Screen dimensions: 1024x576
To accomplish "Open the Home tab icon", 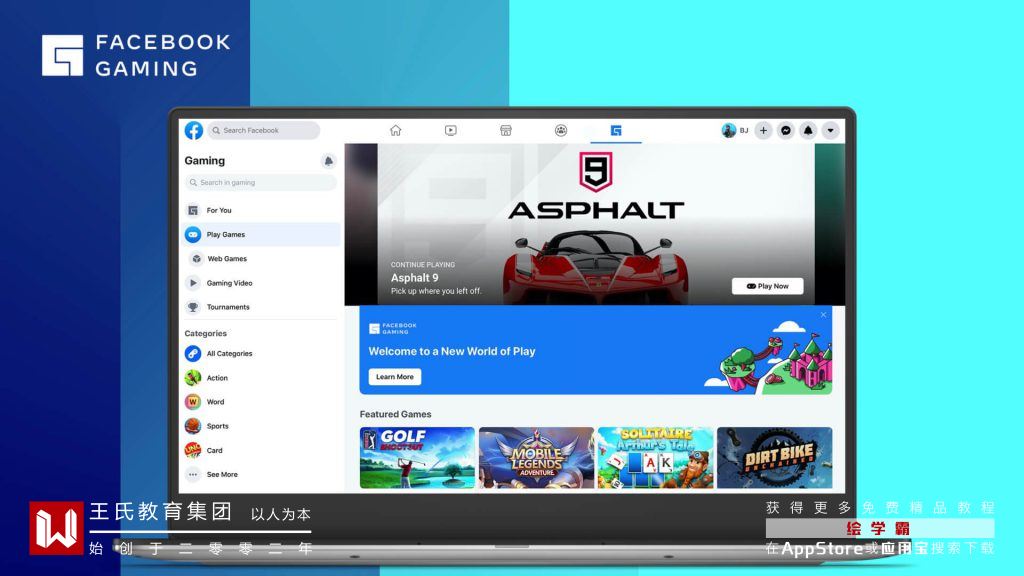I will [x=396, y=131].
